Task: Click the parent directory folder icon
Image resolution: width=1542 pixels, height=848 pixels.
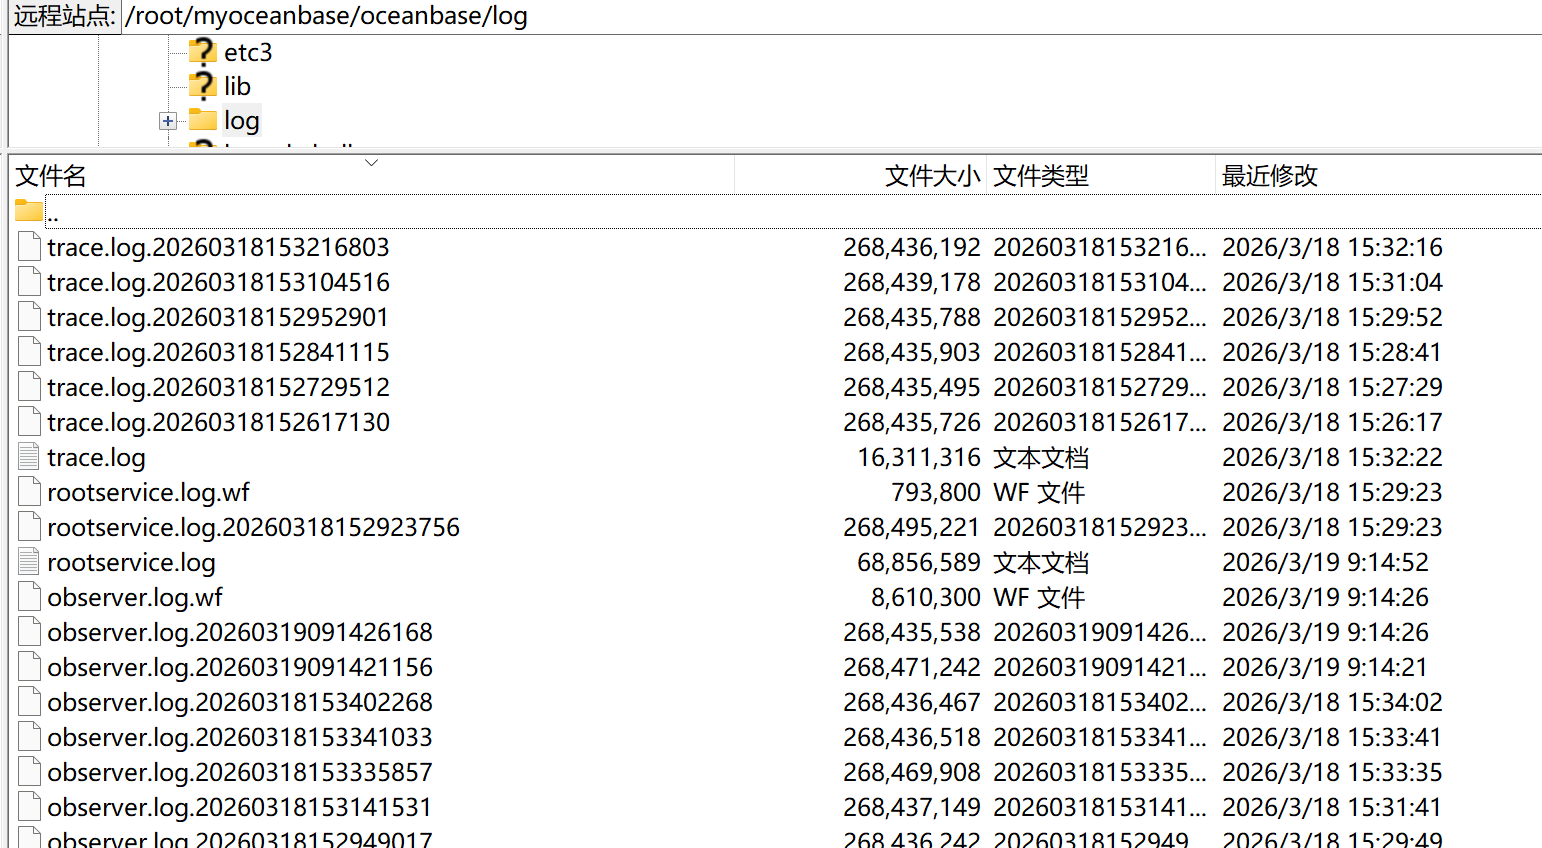Action: tap(29, 211)
